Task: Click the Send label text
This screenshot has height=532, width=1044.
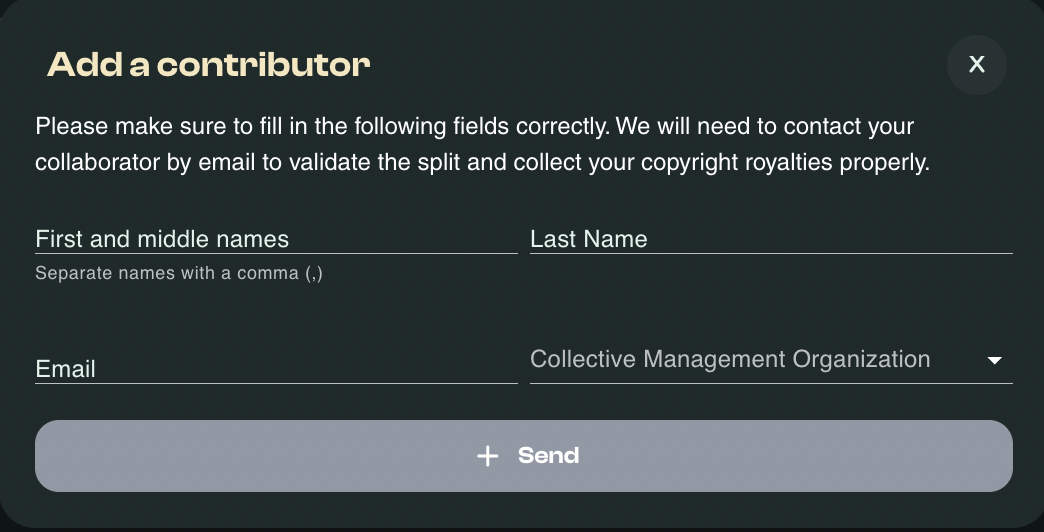Action: 548,456
